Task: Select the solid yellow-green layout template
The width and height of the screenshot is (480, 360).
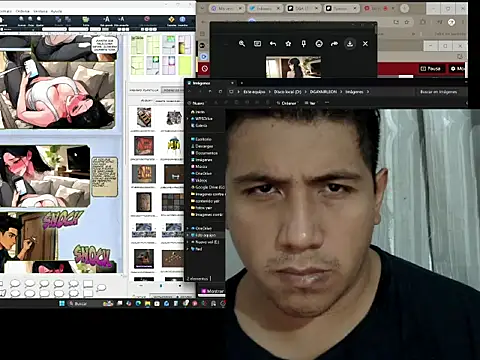Action: click(185, 65)
